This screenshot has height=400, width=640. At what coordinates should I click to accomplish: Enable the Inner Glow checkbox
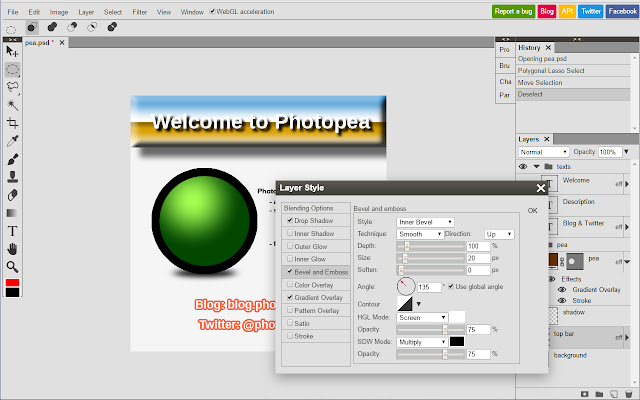(290, 259)
